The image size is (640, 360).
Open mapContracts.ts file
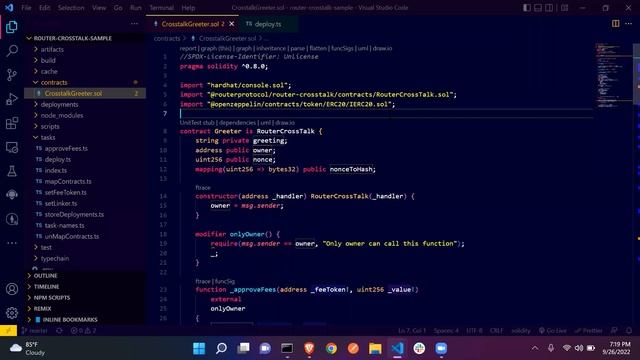pyautogui.click(x=68, y=181)
